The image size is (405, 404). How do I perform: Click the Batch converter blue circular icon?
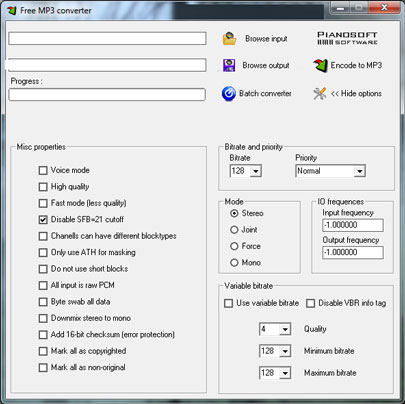pos(229,94)
